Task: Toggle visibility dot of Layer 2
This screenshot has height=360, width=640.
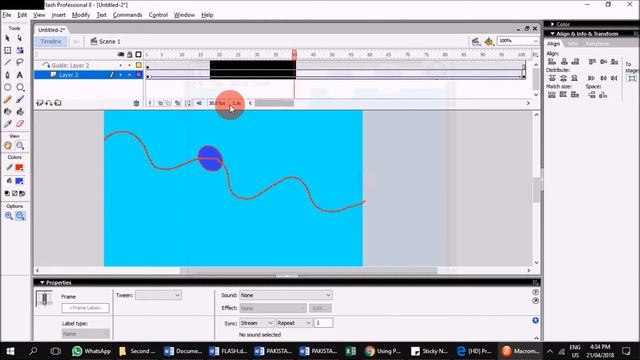Action: (x=120, y=75)
